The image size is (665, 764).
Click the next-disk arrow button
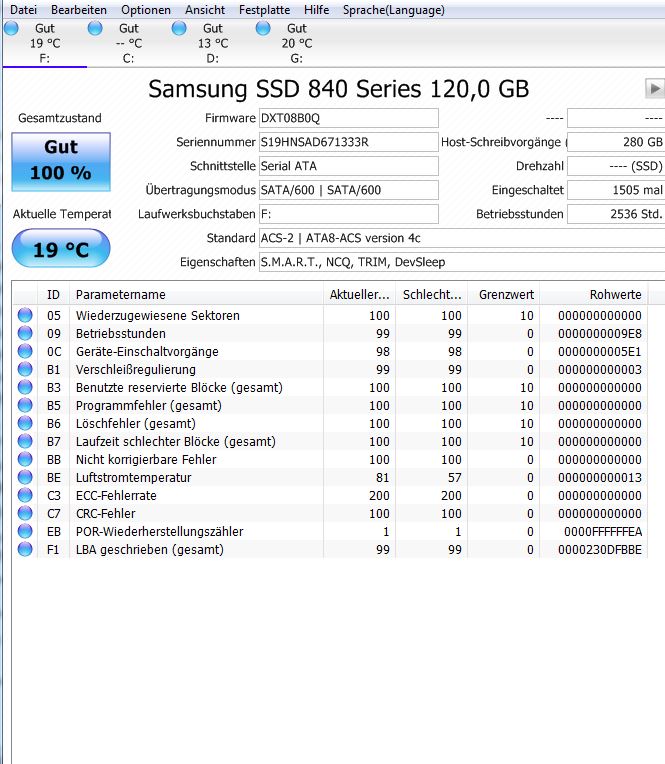tap(654, 89)
